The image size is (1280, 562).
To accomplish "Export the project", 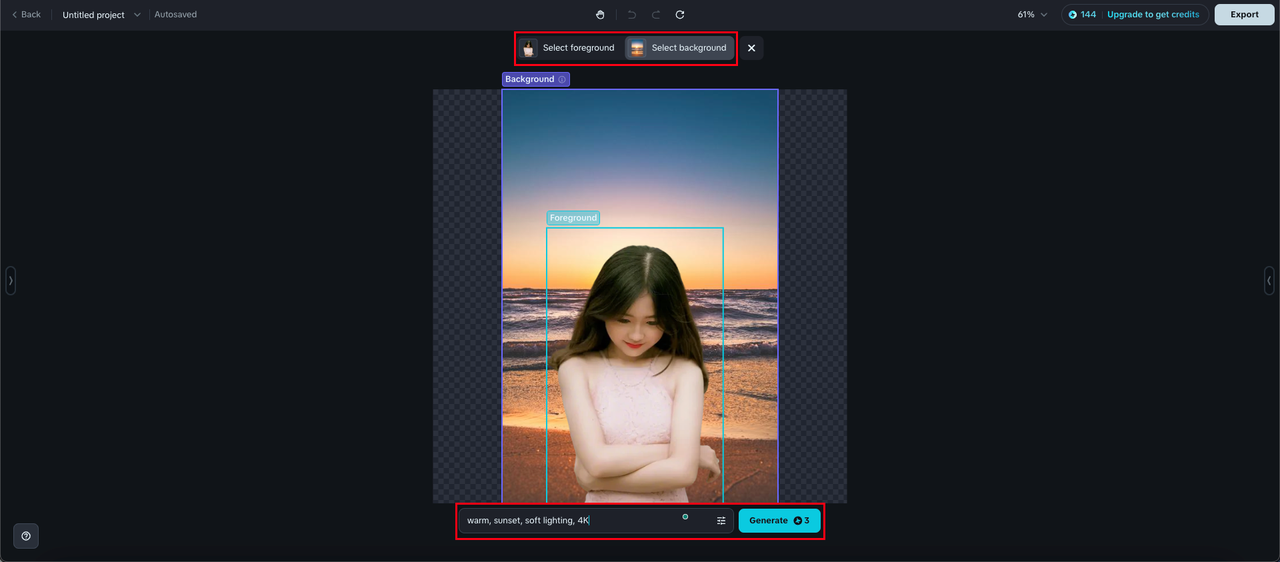I will click(x=1244, y=15).
